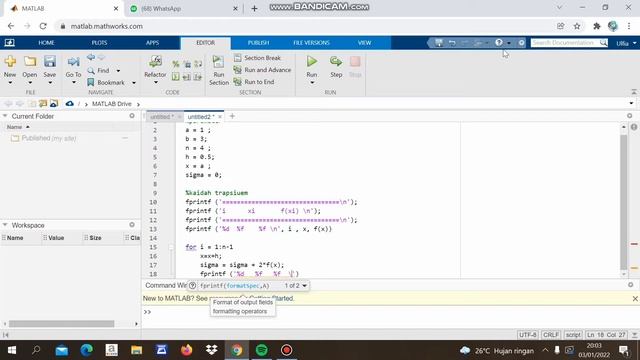Reload the browser page
The height and width of the screenshot is (360, 640).
(x=43, y=26)
